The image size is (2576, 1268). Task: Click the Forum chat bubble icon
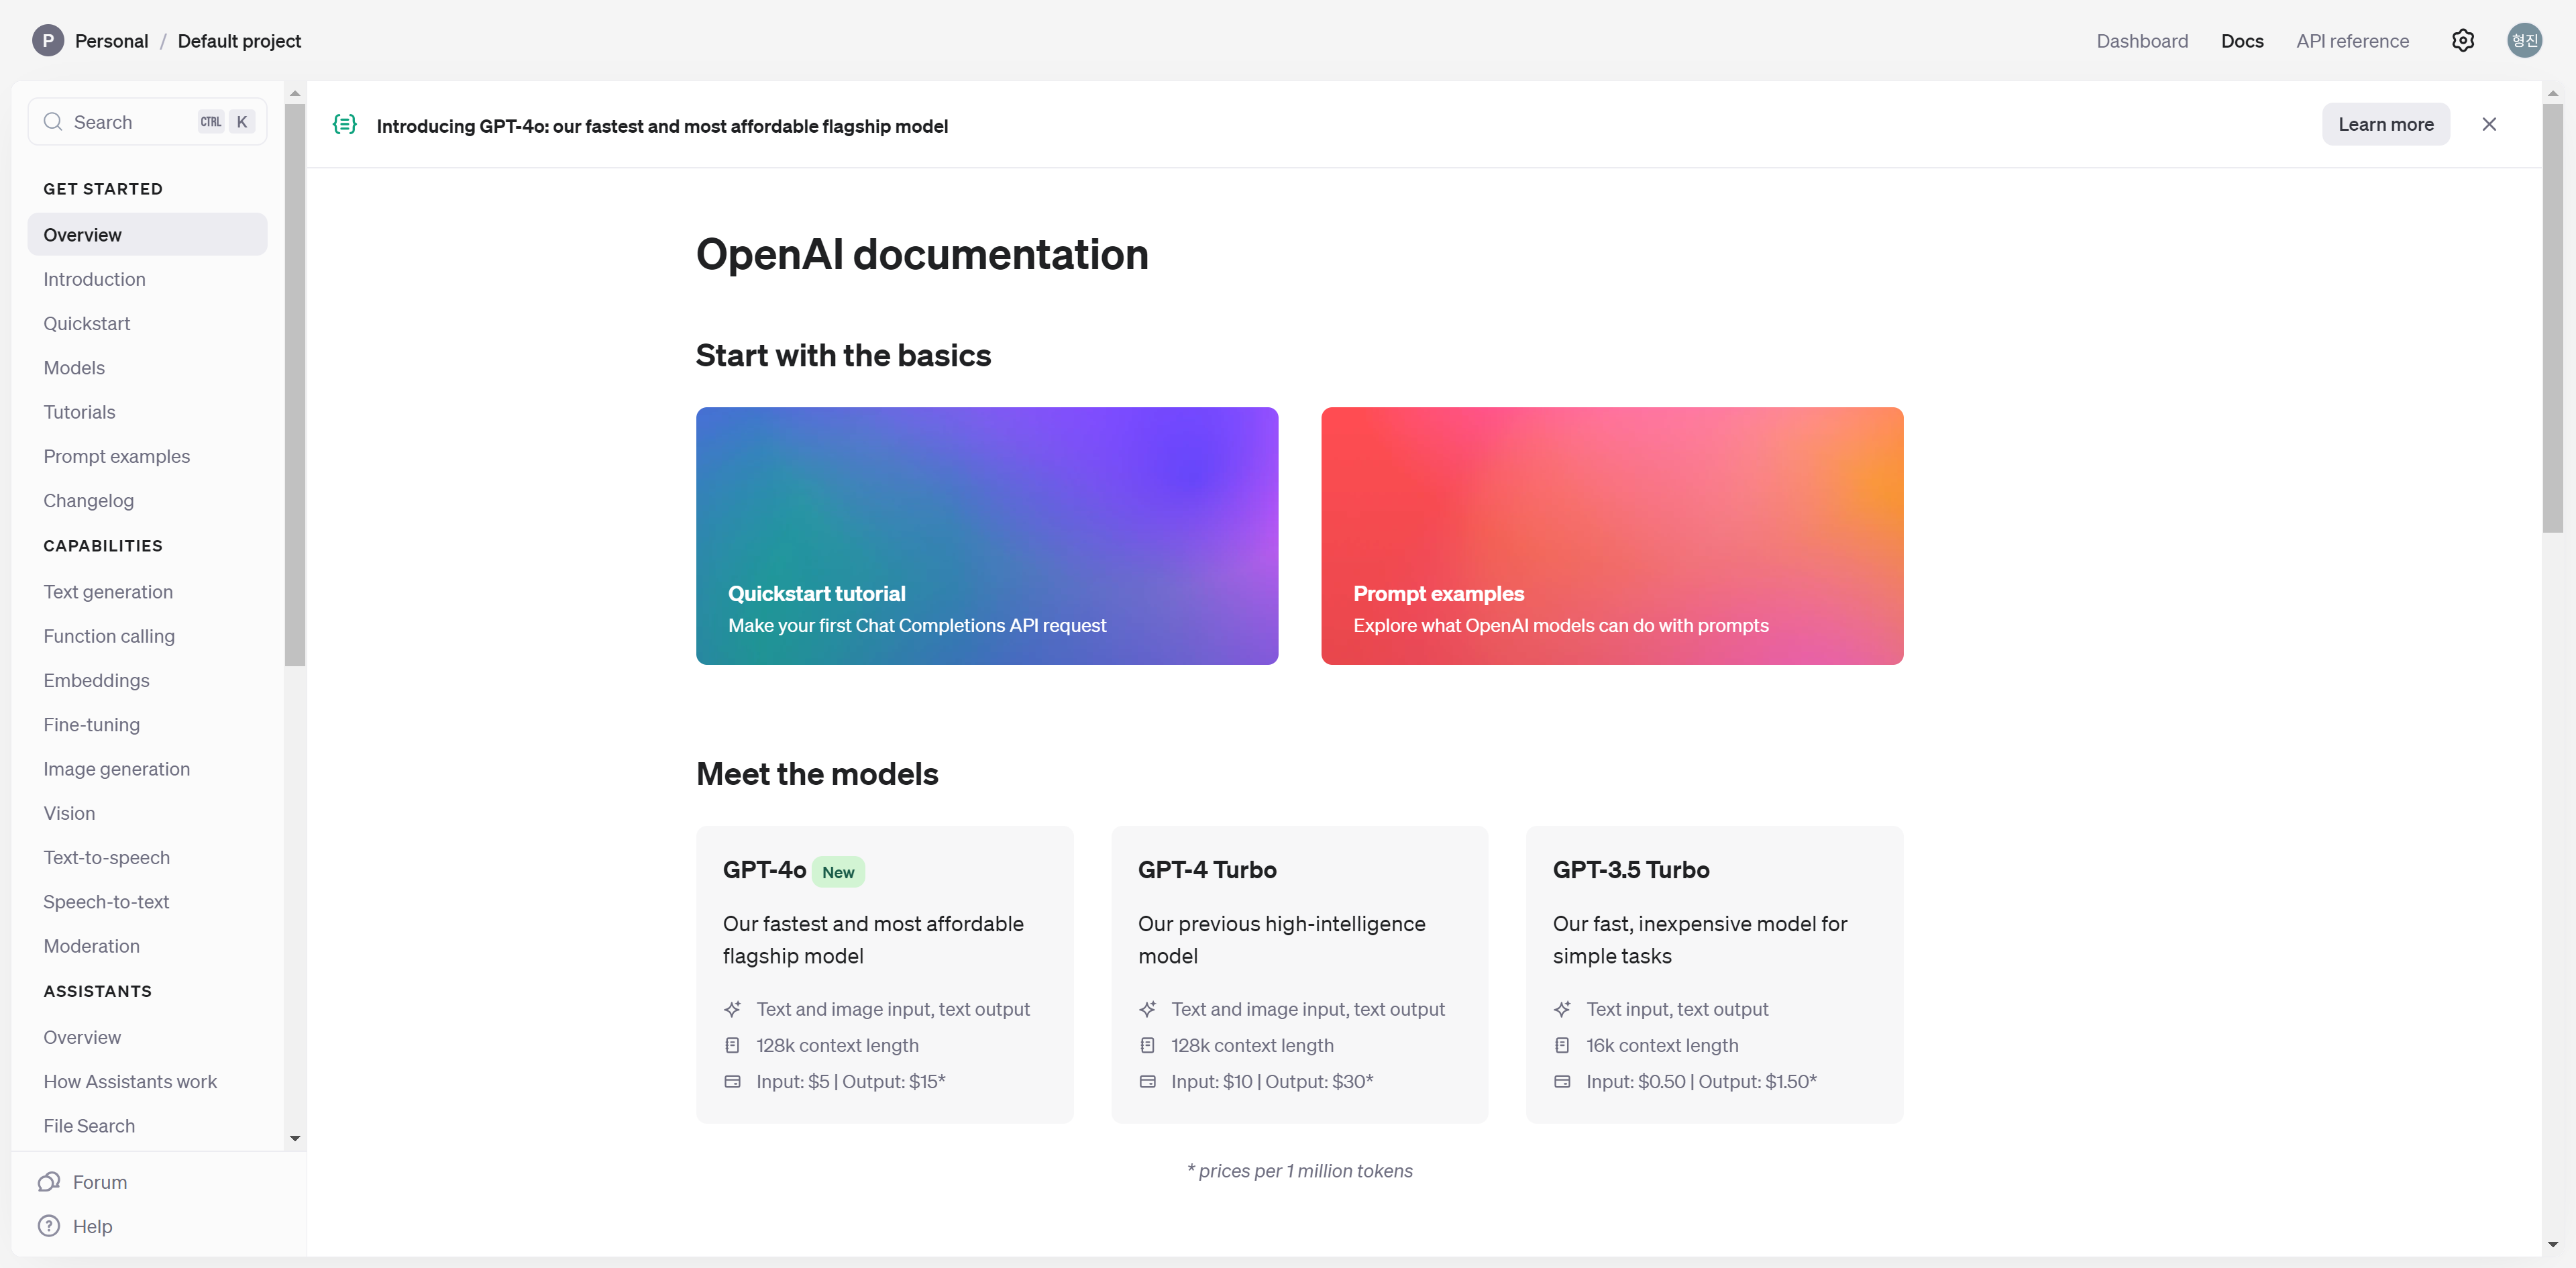49,1182
